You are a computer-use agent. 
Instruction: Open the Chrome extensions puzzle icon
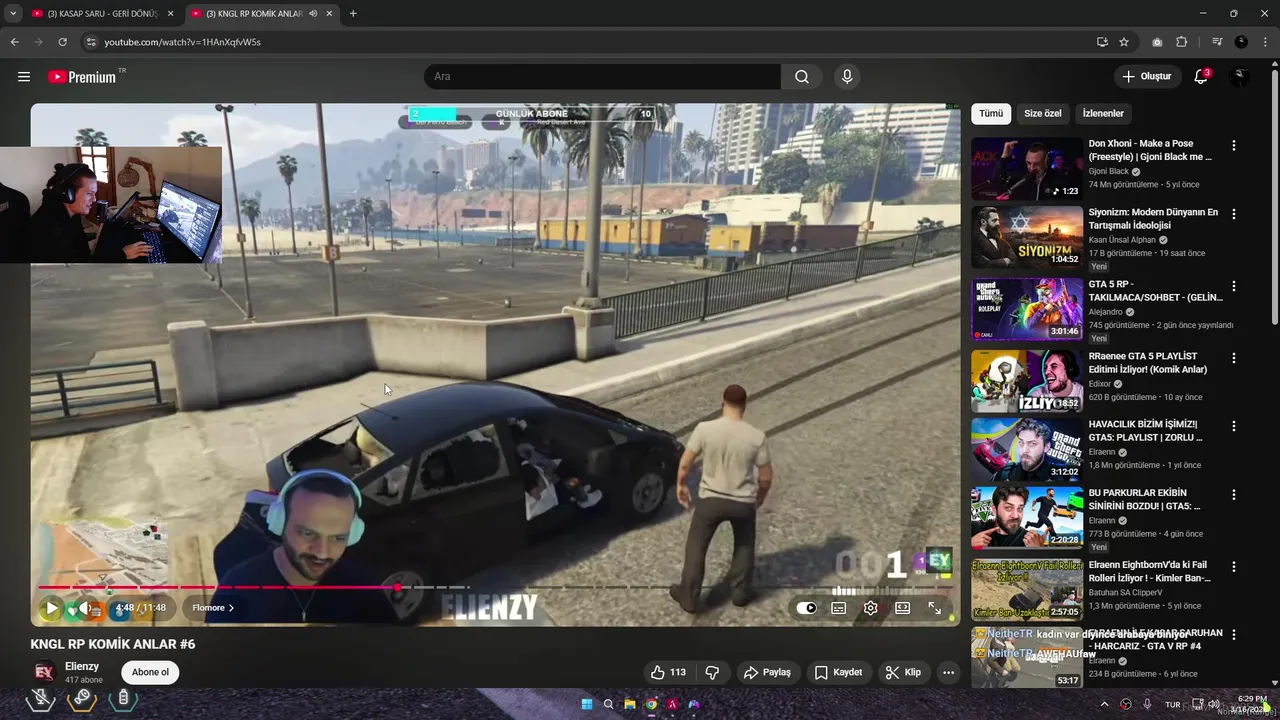pos(1181,42)
